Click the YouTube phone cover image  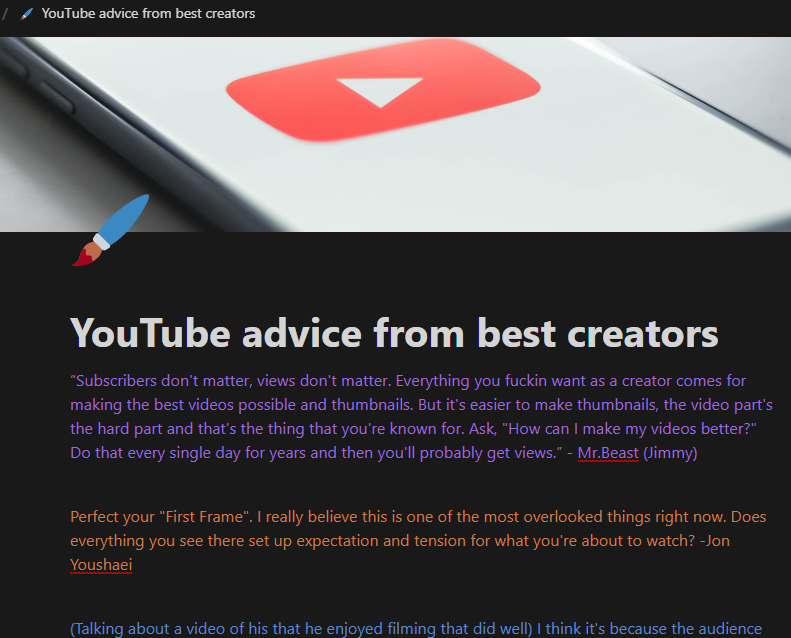coord(396,134)
